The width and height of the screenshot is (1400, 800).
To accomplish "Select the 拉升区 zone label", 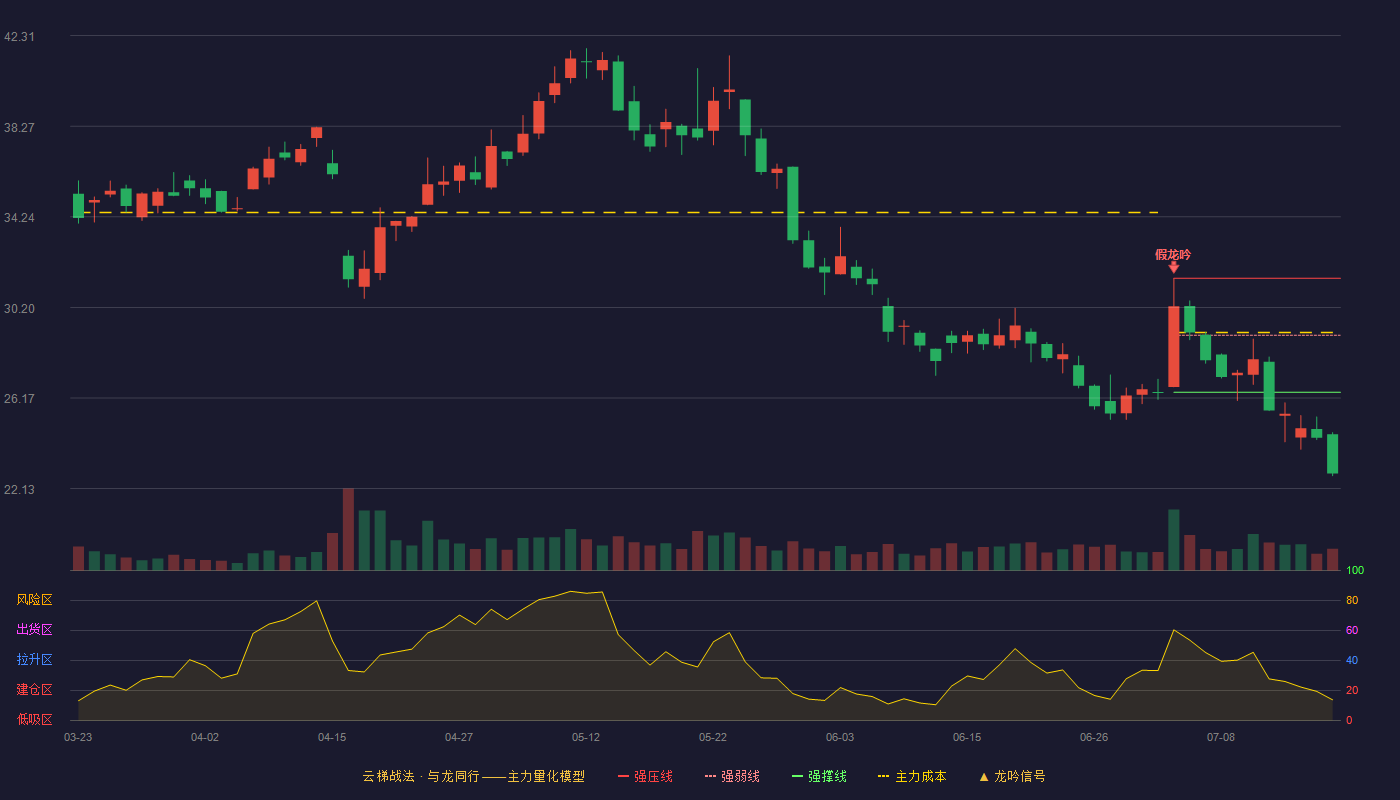I will click(34, 660).
